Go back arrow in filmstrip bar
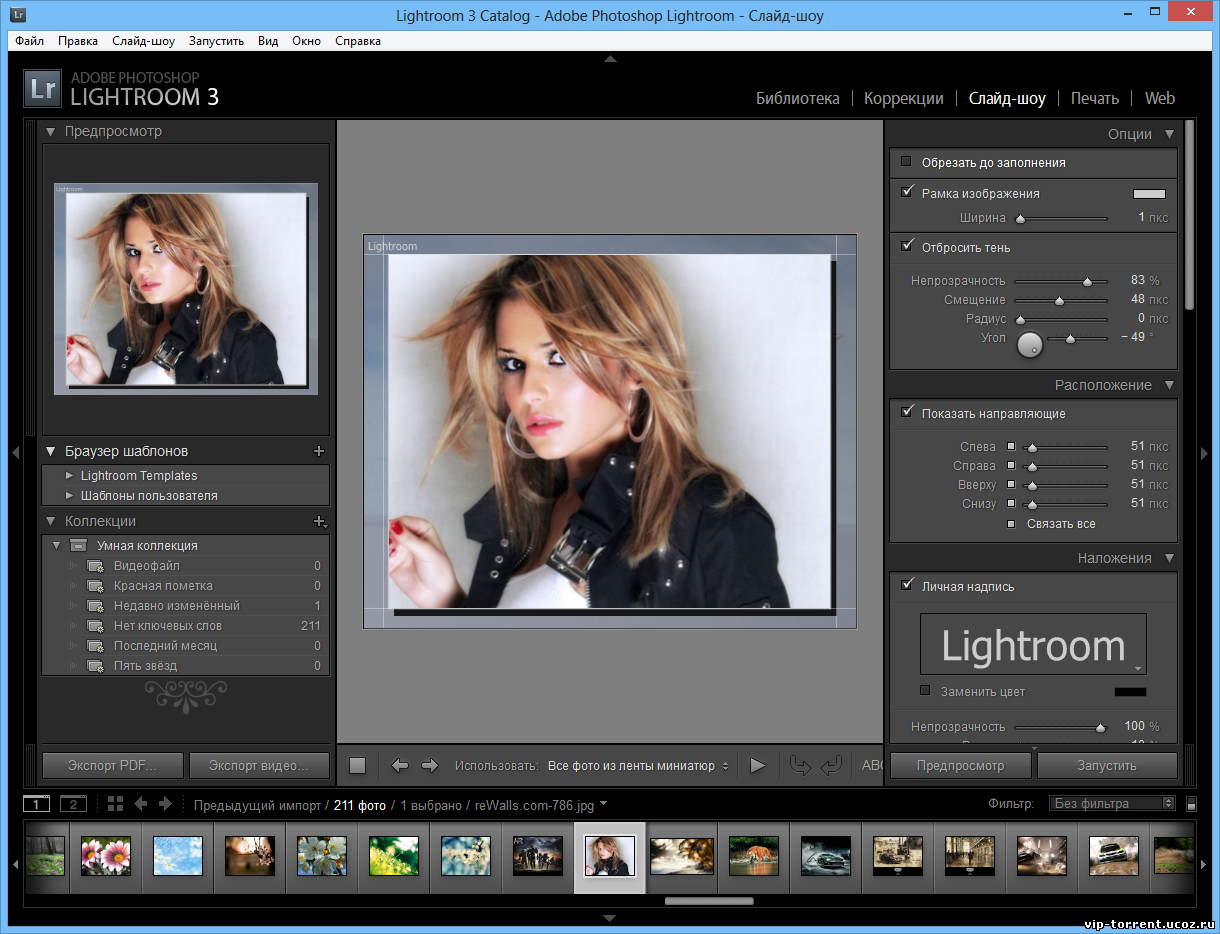This screenshot has width=1220, height=934. tap(141, 804)
